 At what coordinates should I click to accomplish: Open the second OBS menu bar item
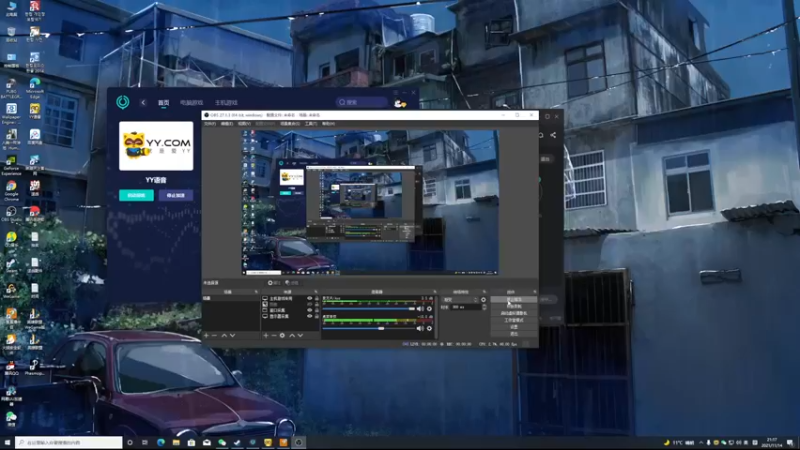tap(227, 123)
